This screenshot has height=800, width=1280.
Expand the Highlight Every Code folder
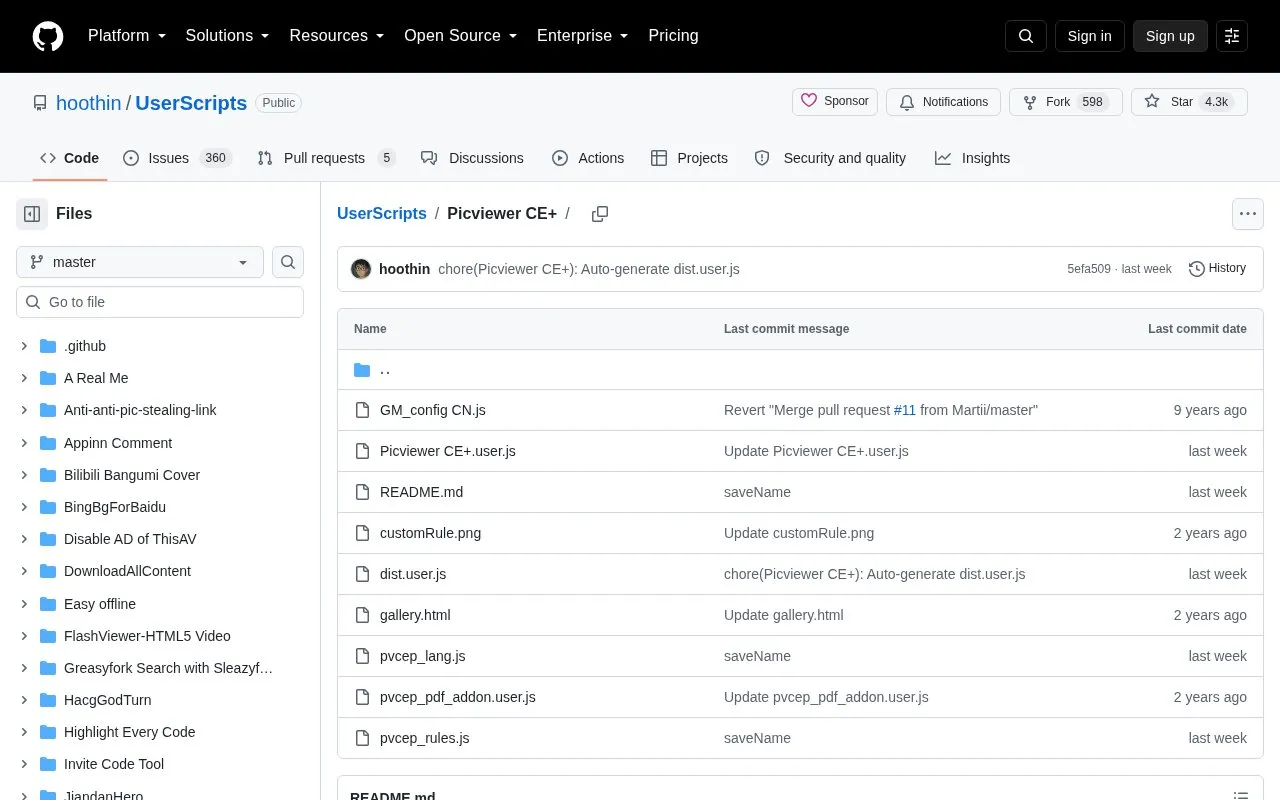pyautogui.click(x=24, y=732)
